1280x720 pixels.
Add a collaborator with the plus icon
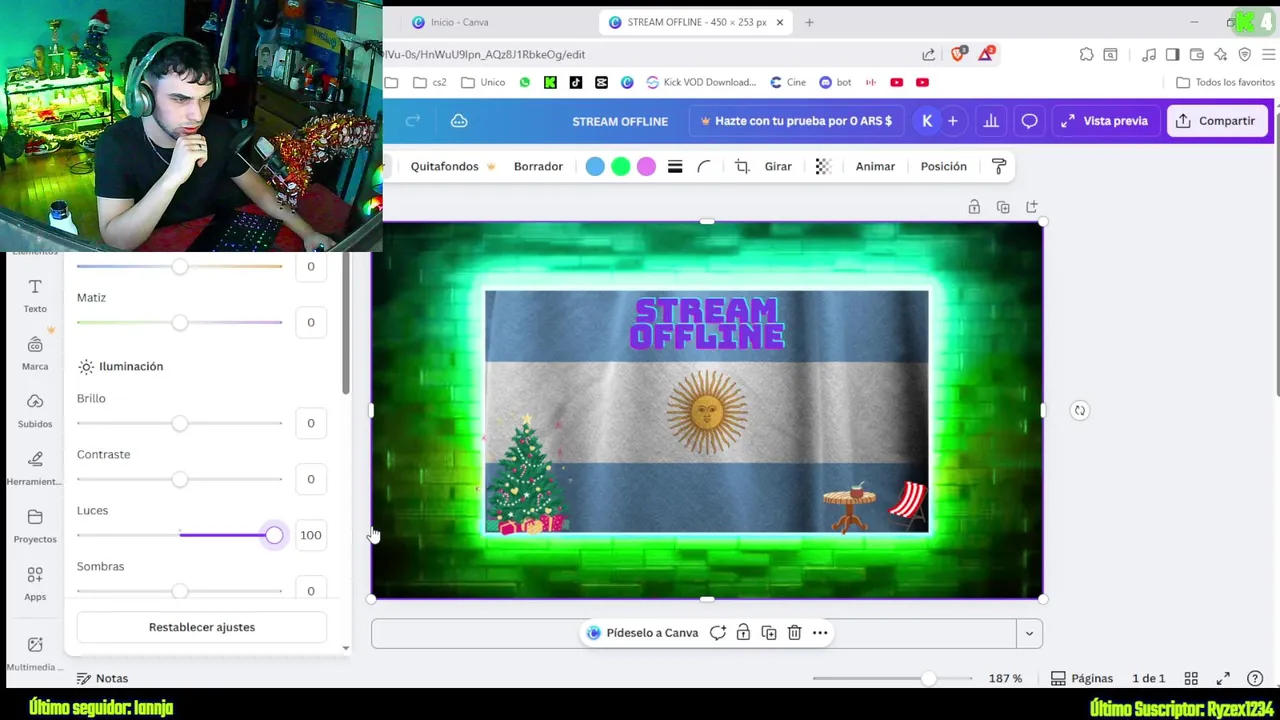pyautogui.click(x=953, y=121)
